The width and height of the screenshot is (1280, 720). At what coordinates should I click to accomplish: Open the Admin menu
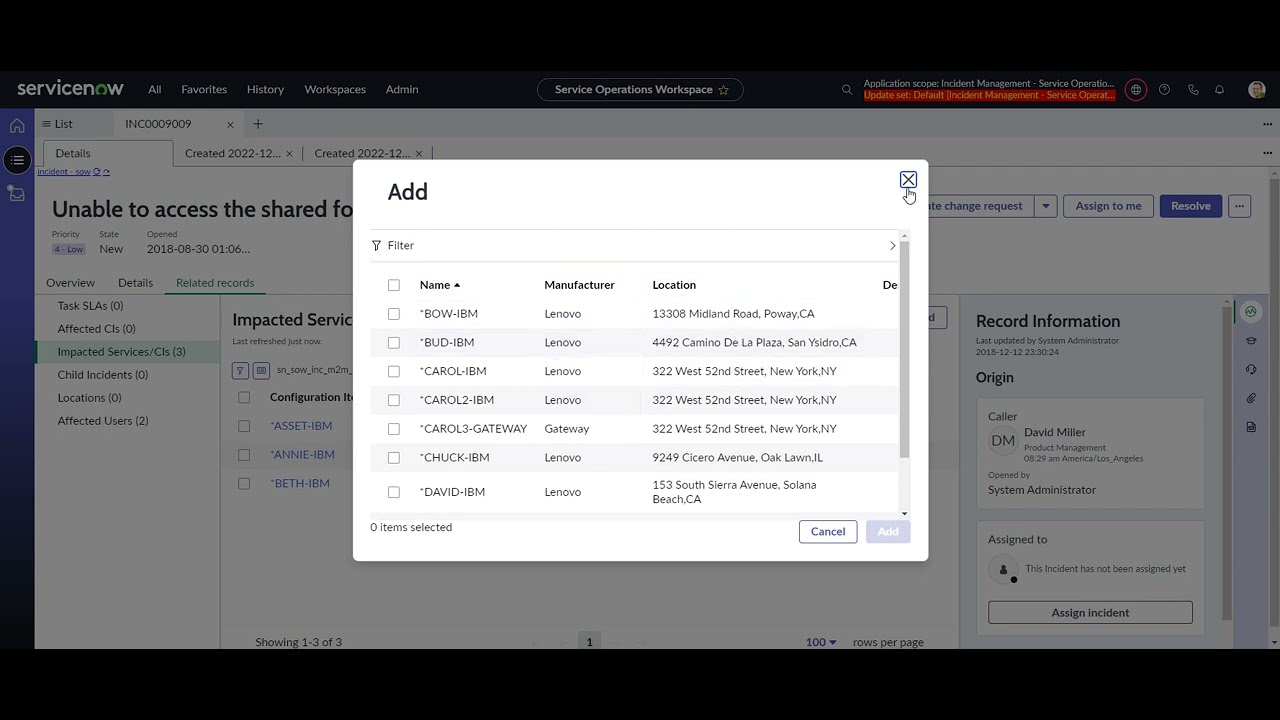coord(402,90)
